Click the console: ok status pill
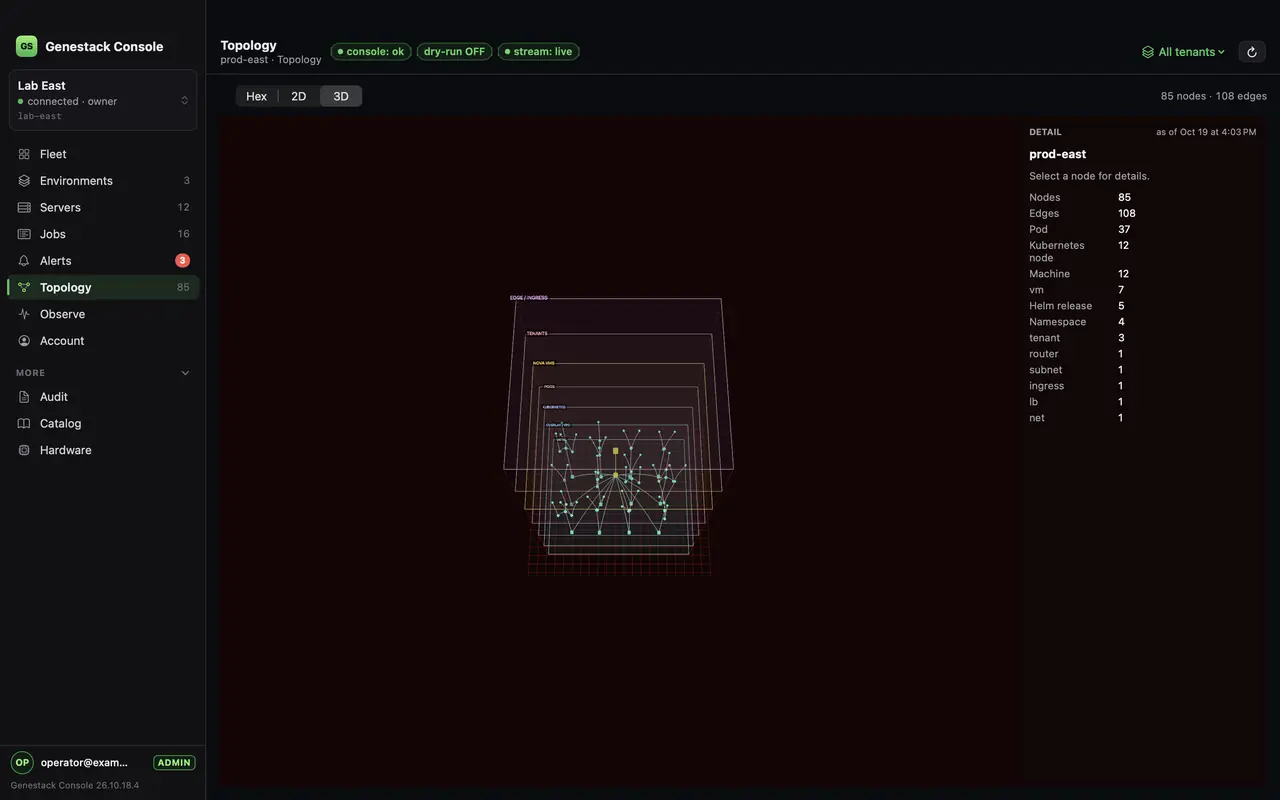This screenshot has height=800, width=1280. 371,51
